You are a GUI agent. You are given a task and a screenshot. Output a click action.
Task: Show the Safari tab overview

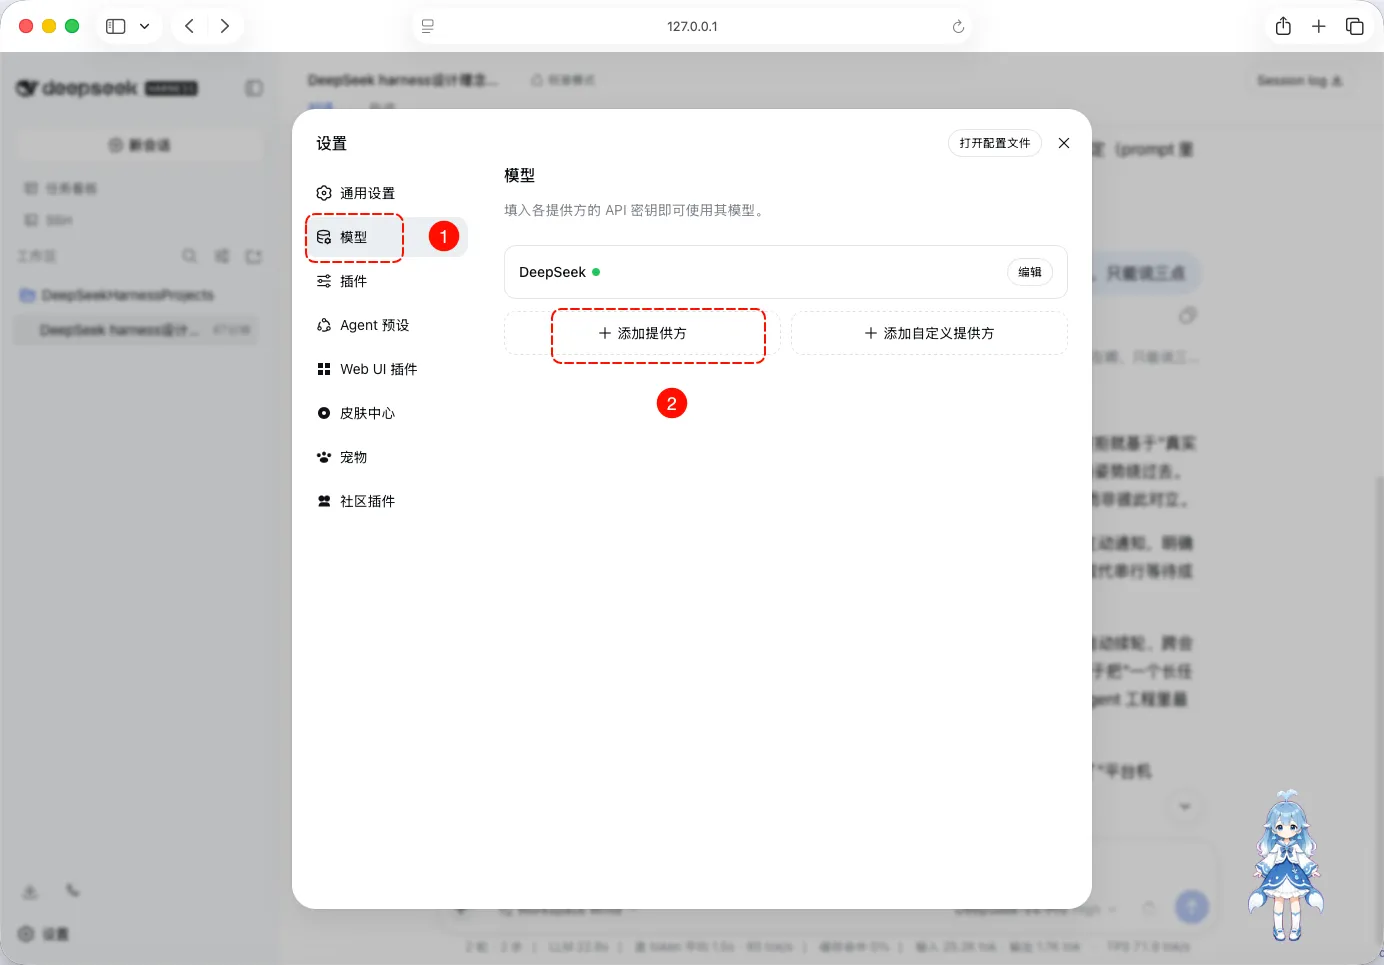(1355, 26)
